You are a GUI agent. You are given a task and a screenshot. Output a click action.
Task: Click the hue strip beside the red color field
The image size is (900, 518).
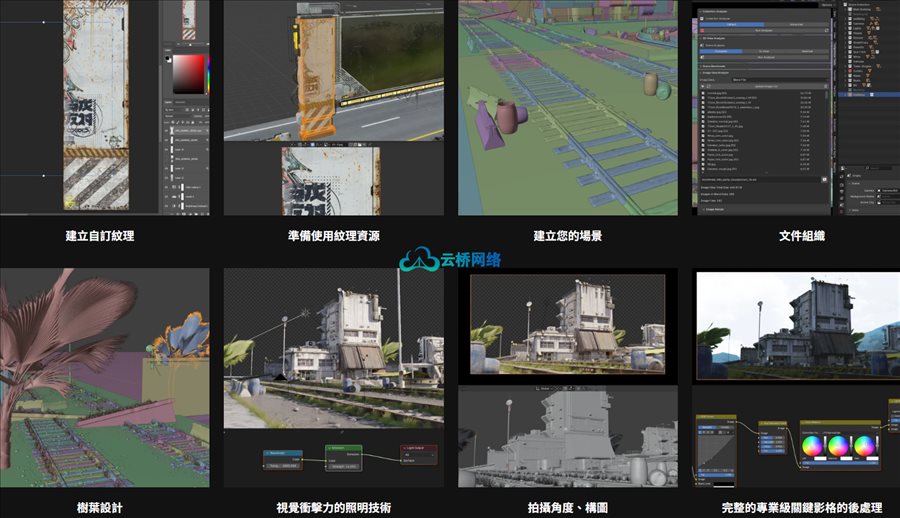pyautogui.click(x=206, y=72)
